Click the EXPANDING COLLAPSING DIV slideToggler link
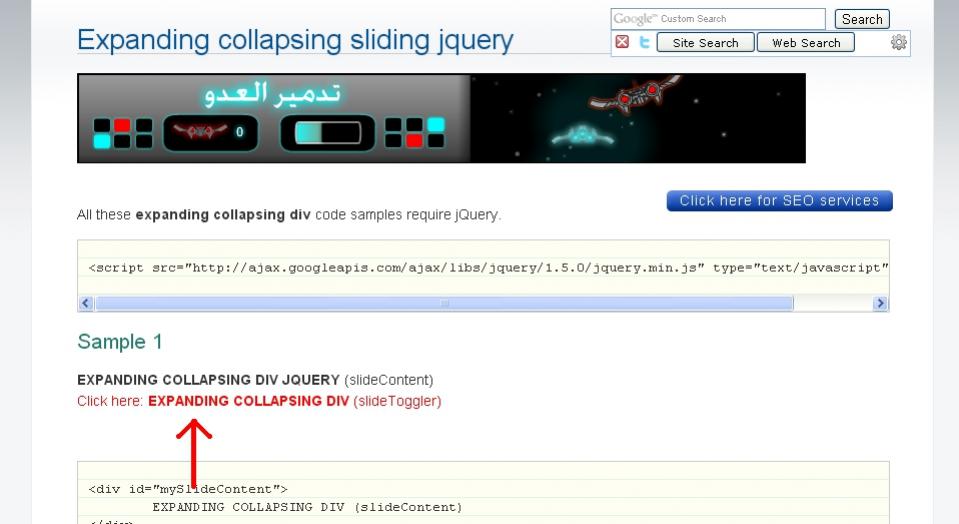 pos(295,401)
